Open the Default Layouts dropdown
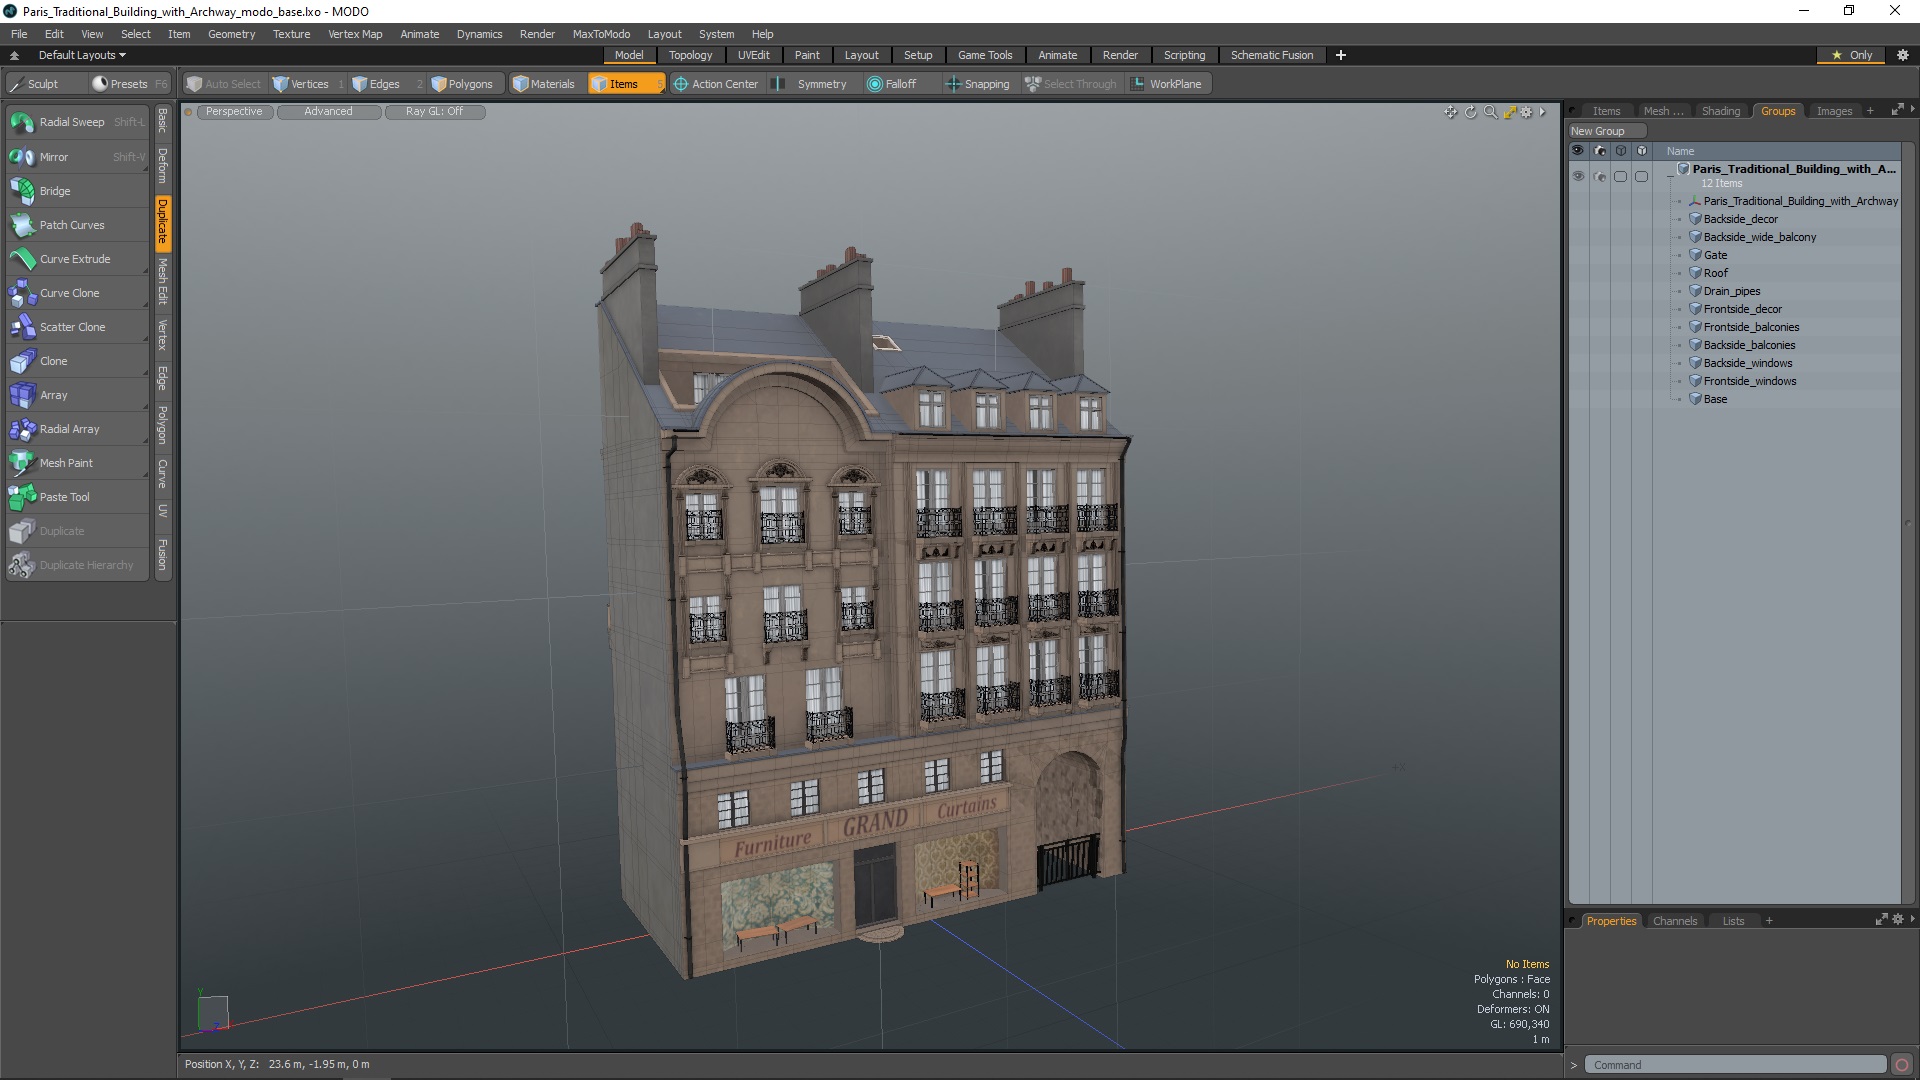 [82, 55]
